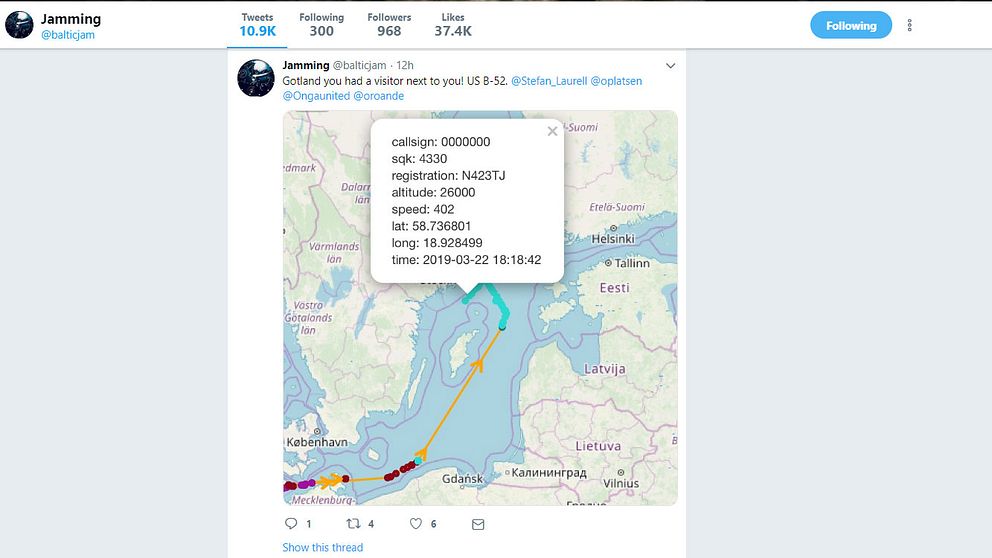Image resolution: width=992 pixels, height=558 pixels.
Task: Open the @oplatsen mention link
Action: click(618, 79)
